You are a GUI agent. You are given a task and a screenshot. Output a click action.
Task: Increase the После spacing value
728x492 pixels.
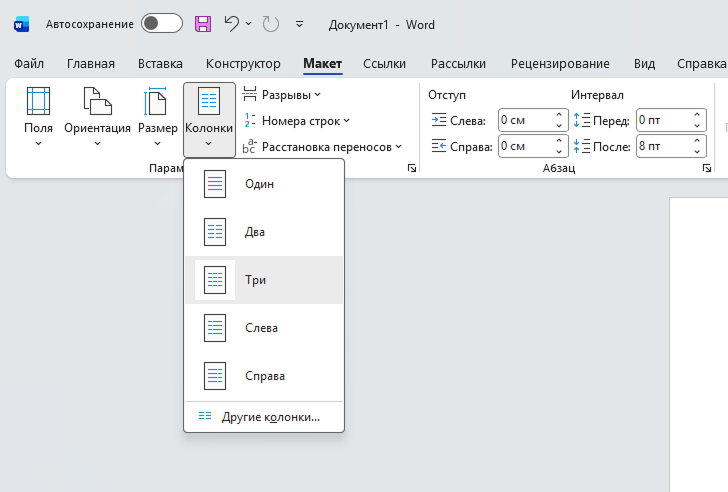click(697, 141)
